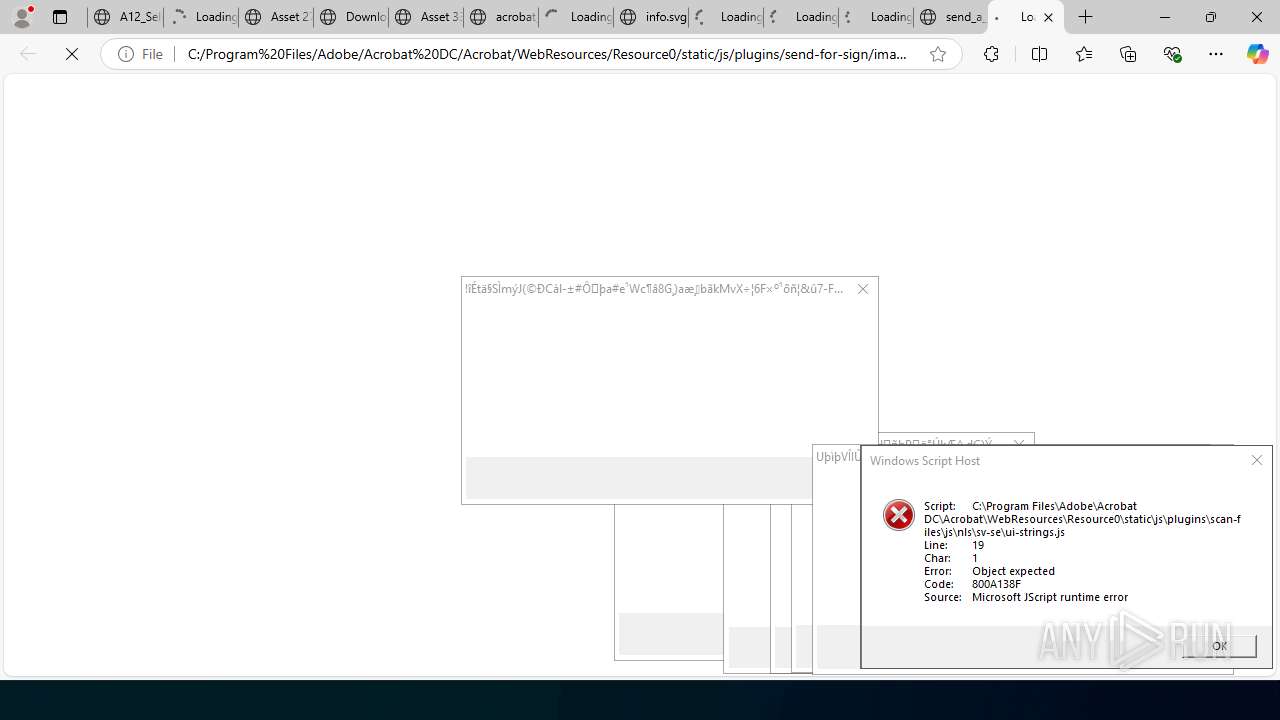Click the address bar URL
The width and height of the screenshot is (1280, 720).
(547, 55)
